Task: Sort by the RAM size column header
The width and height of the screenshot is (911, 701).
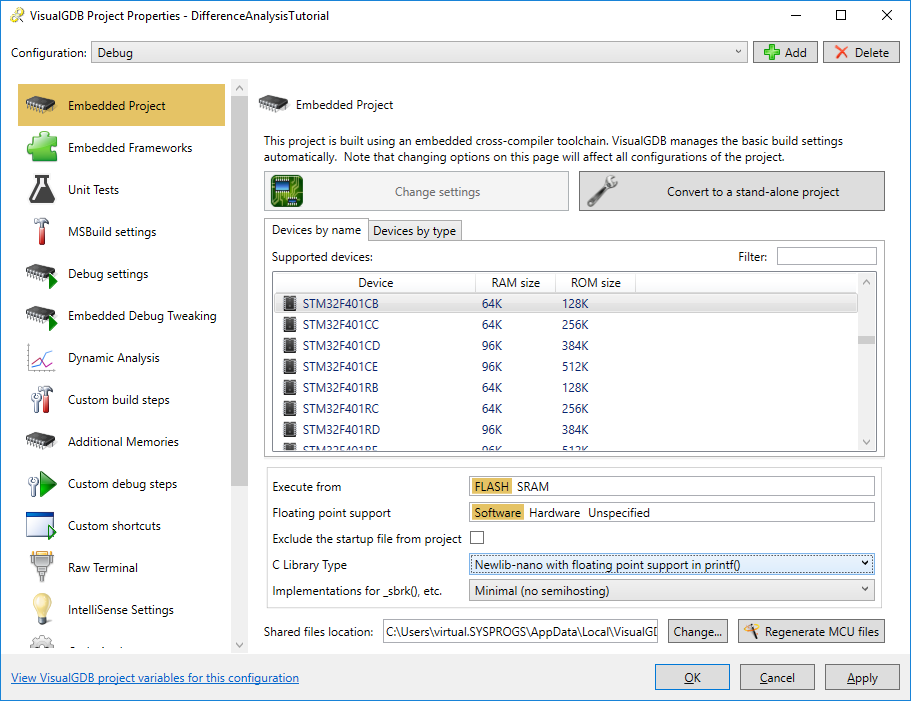Action: [x=515, y=282]
